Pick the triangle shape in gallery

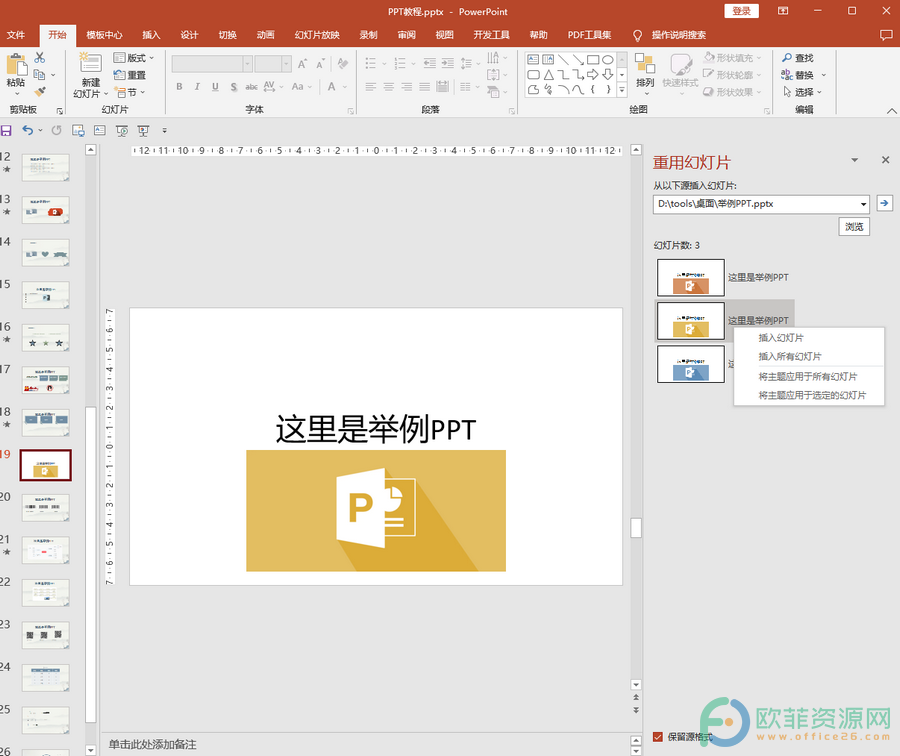tap(549, 75)
